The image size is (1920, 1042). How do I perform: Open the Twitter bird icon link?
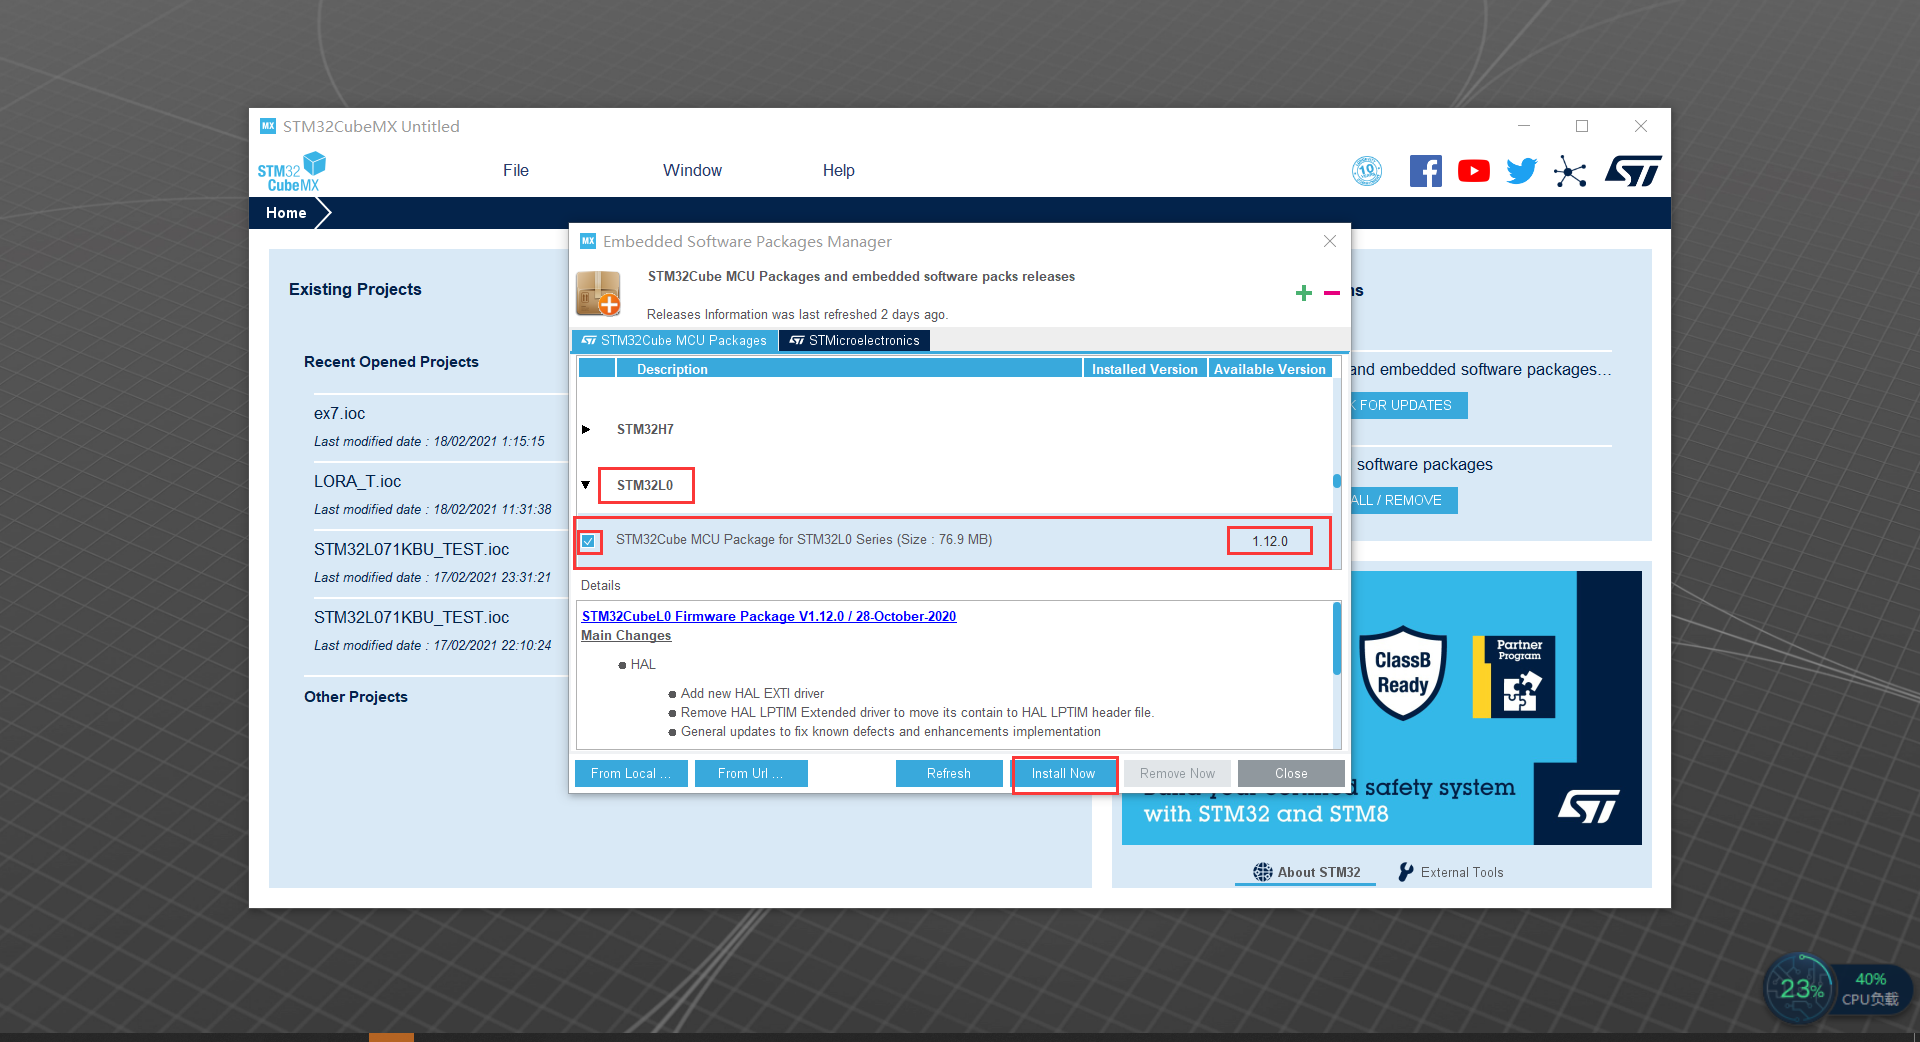(x=1522, y=171)
